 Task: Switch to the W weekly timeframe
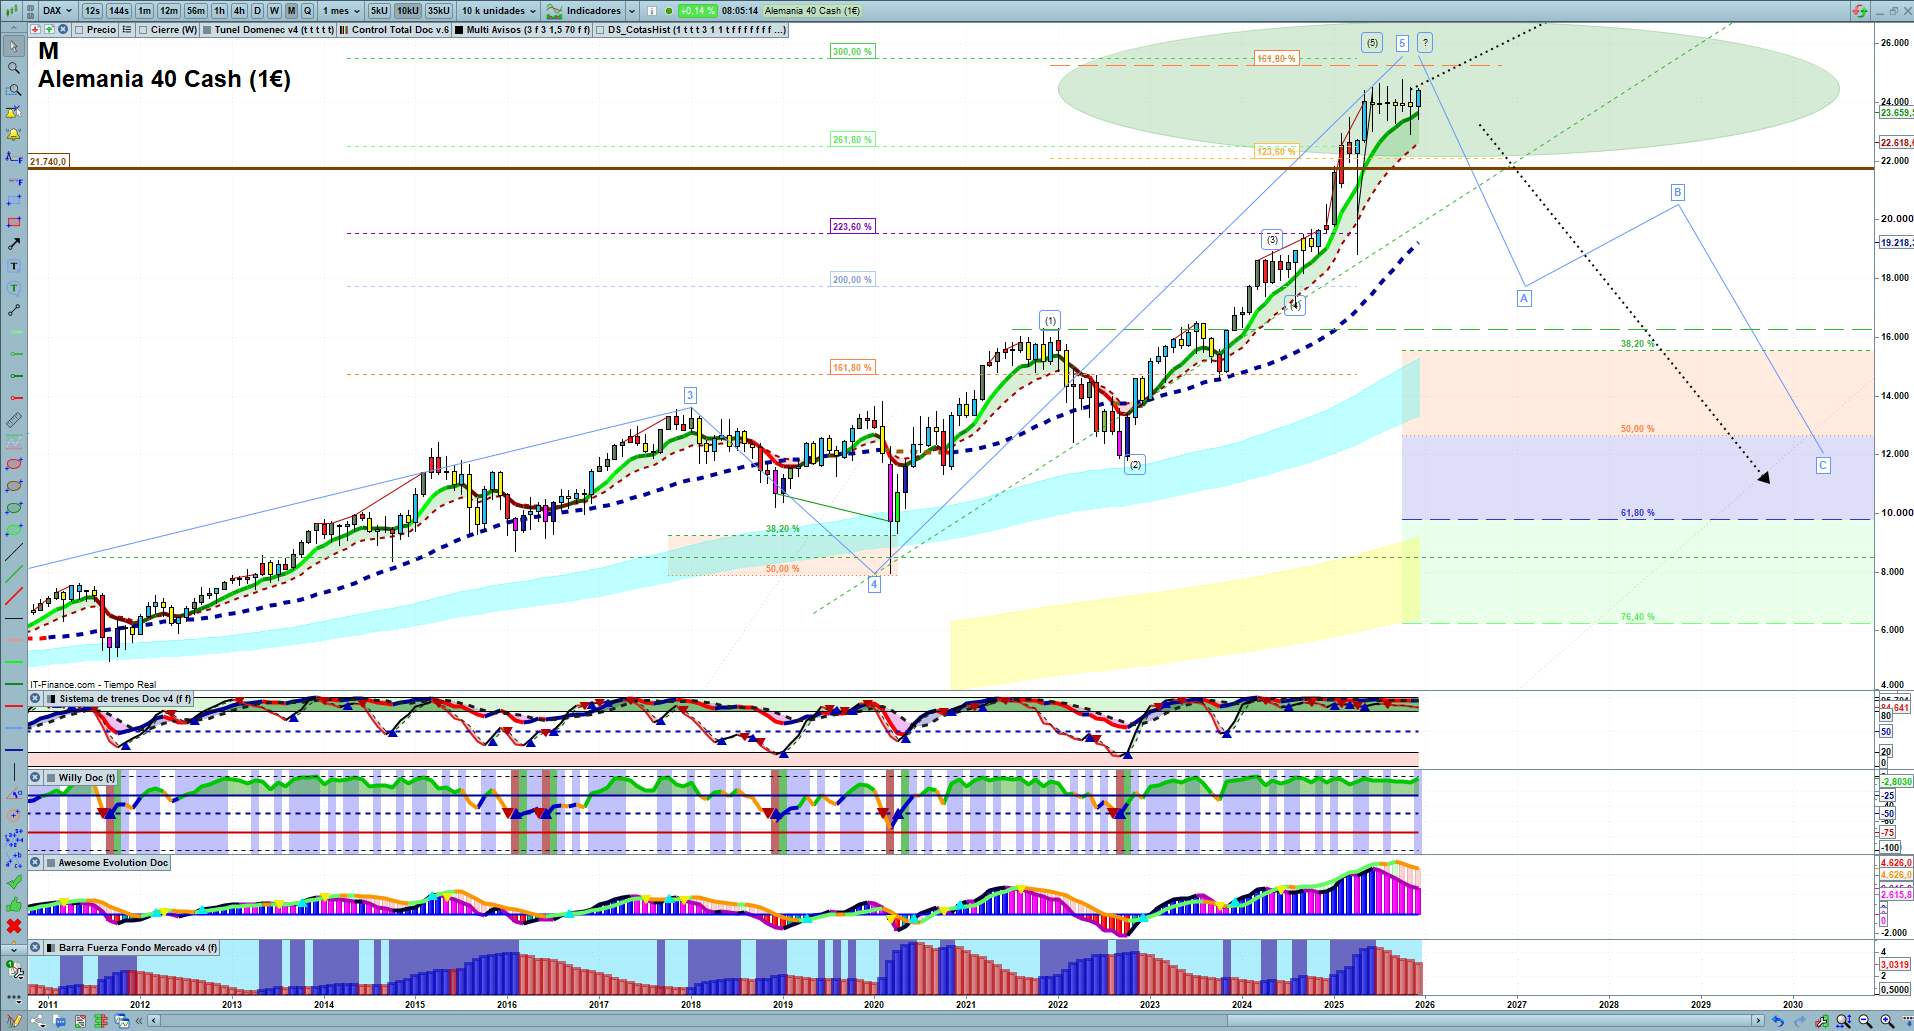tap(274, 11)
